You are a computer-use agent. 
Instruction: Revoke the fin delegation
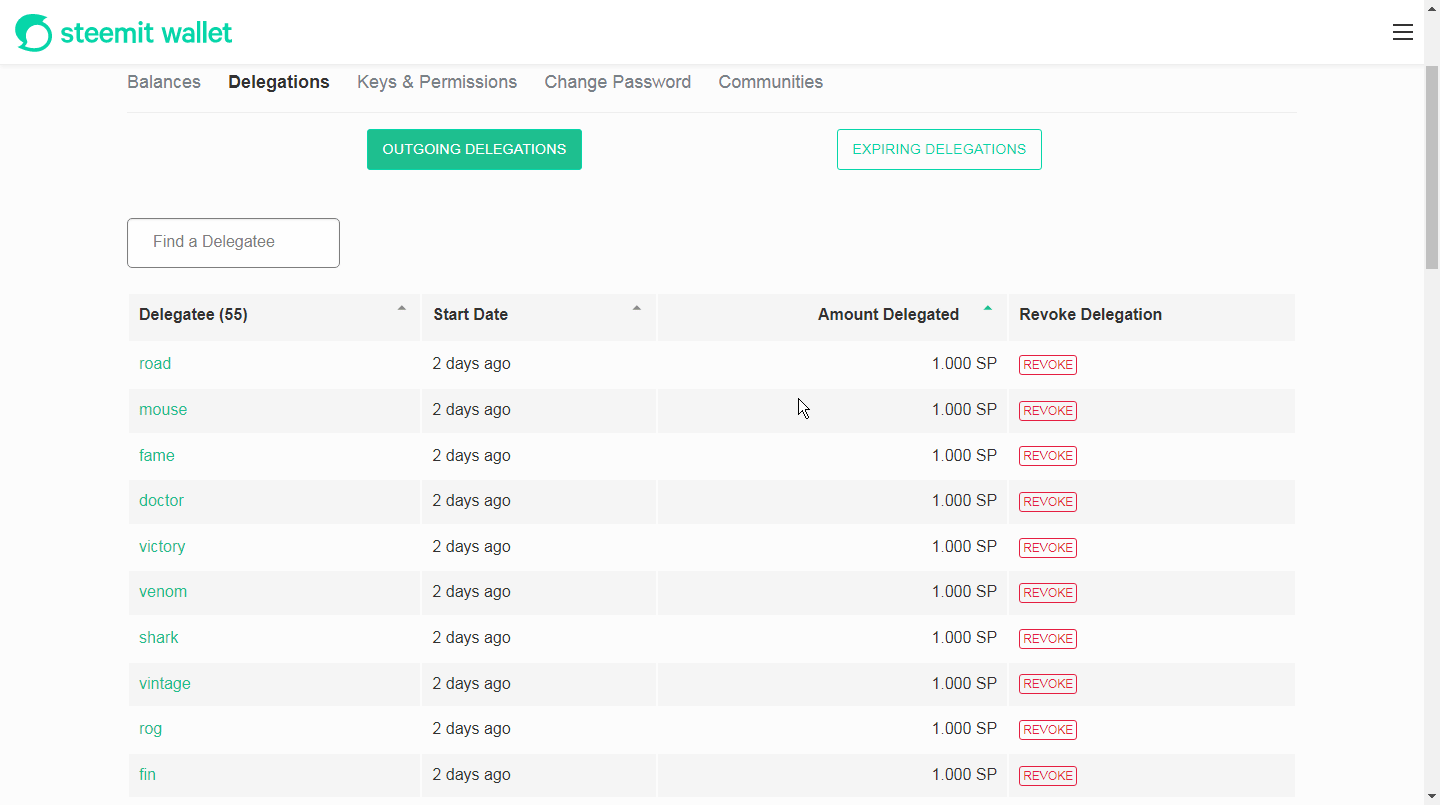1047,776
